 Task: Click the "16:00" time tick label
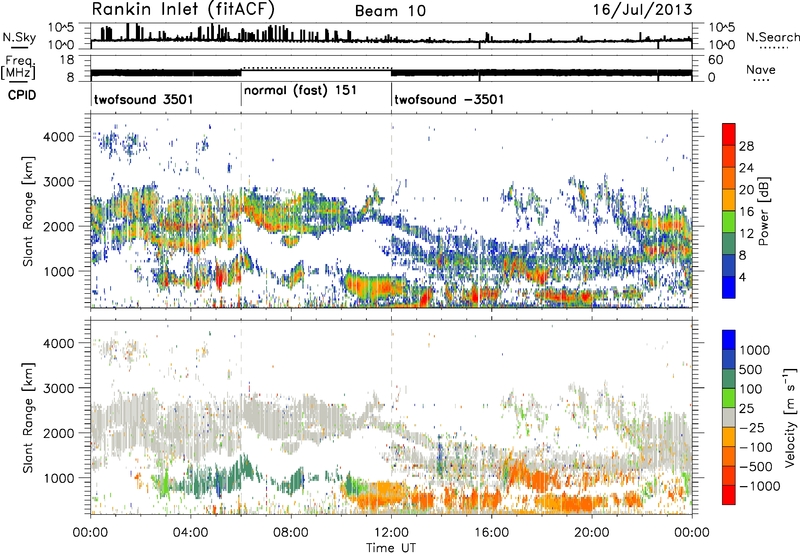[x=491, y=533]
